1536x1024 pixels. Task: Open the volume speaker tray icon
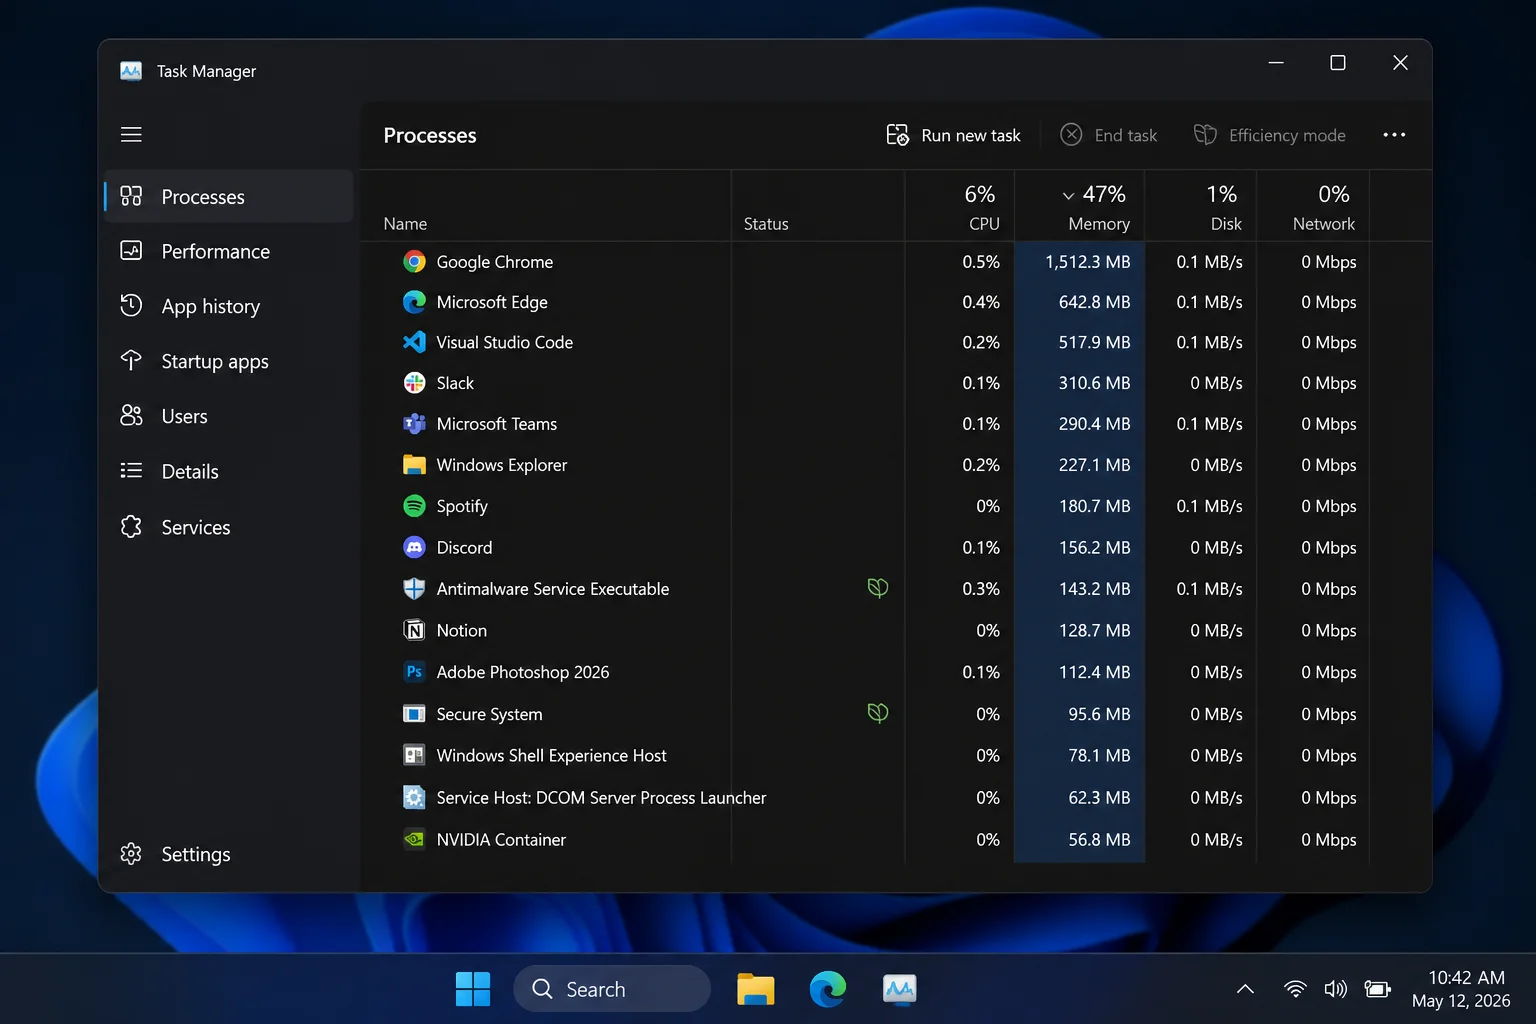tap(1336, 989)
